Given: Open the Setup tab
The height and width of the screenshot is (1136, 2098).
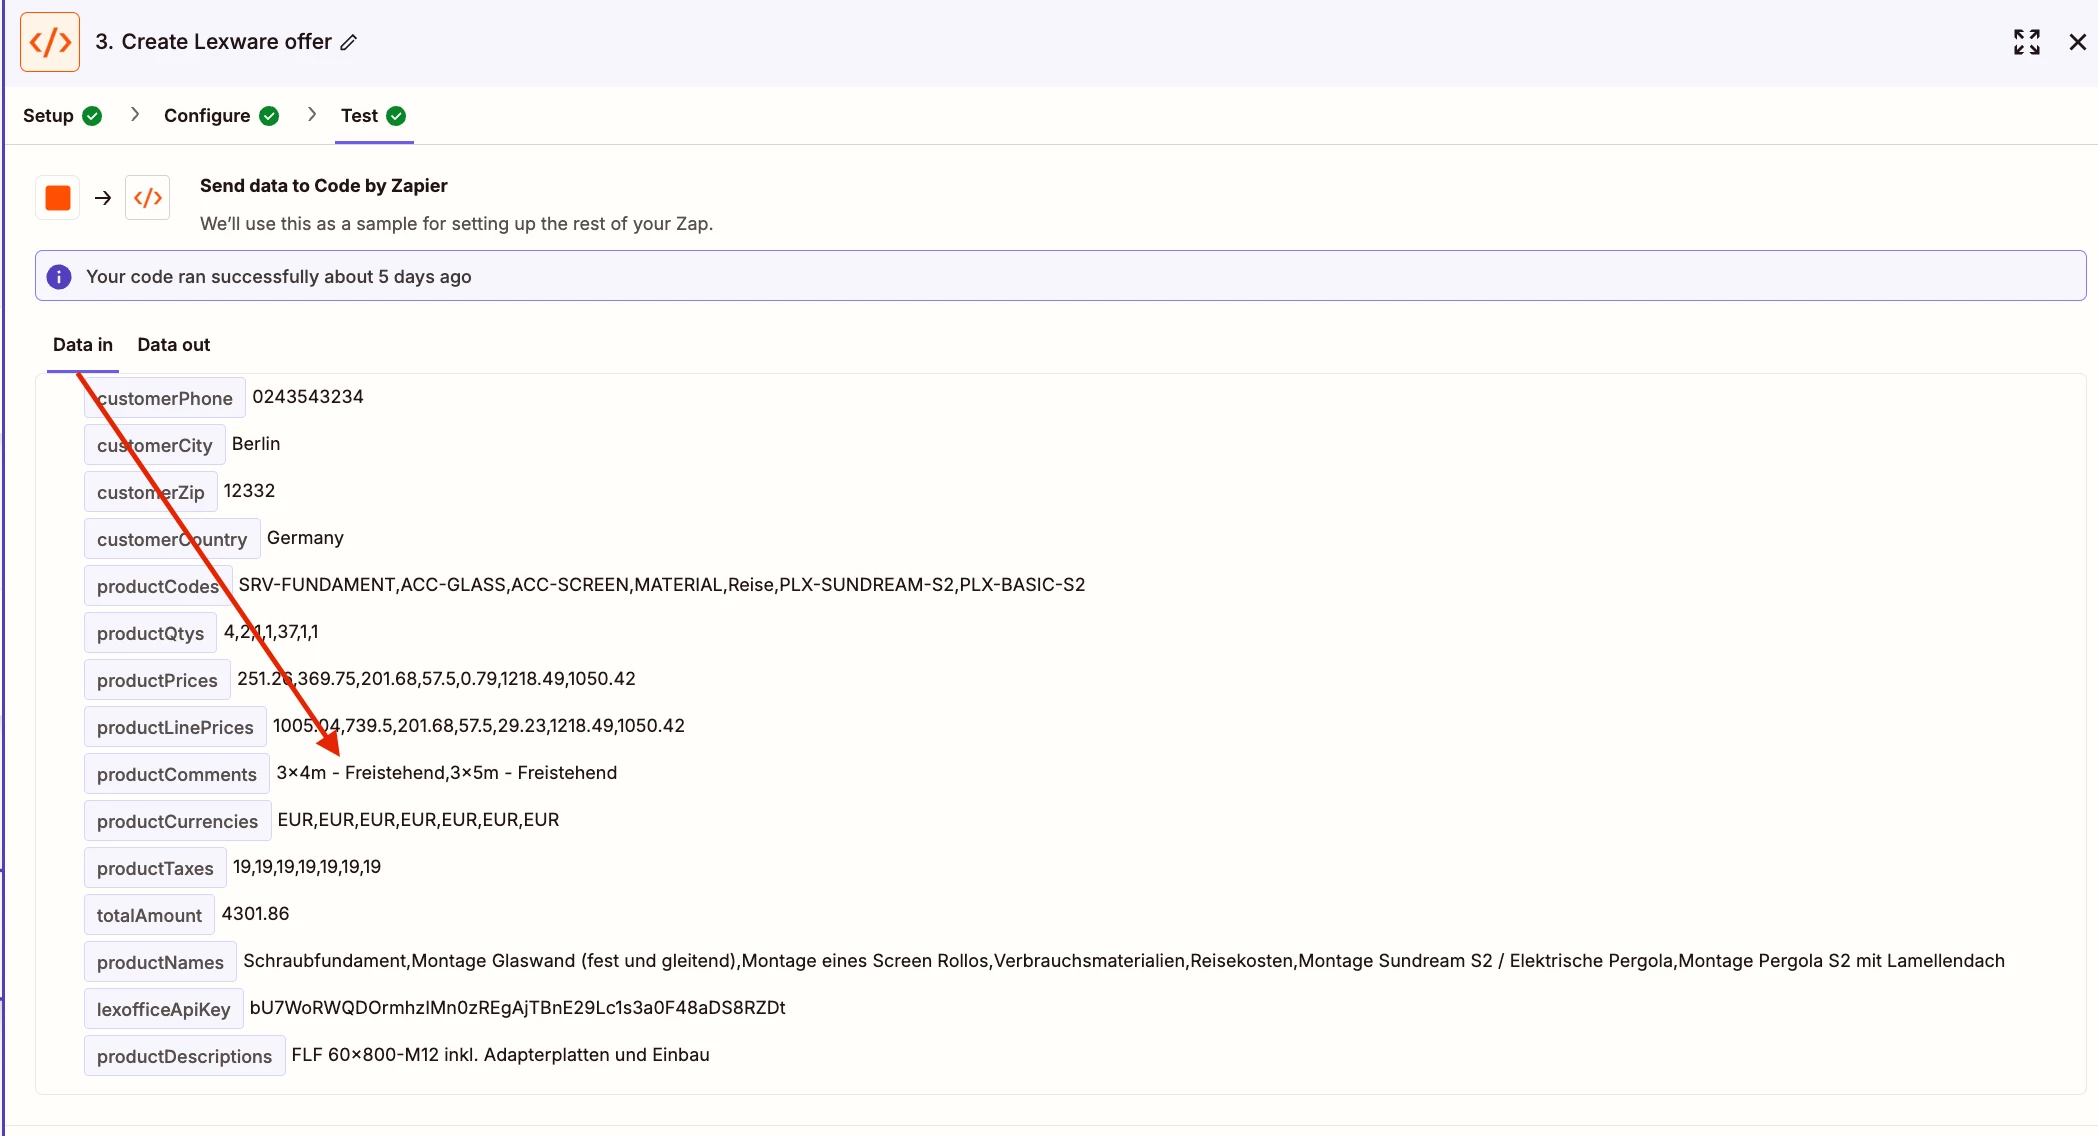Looking at the screenshot, I should pyautogui.click(x=48, y=116).
